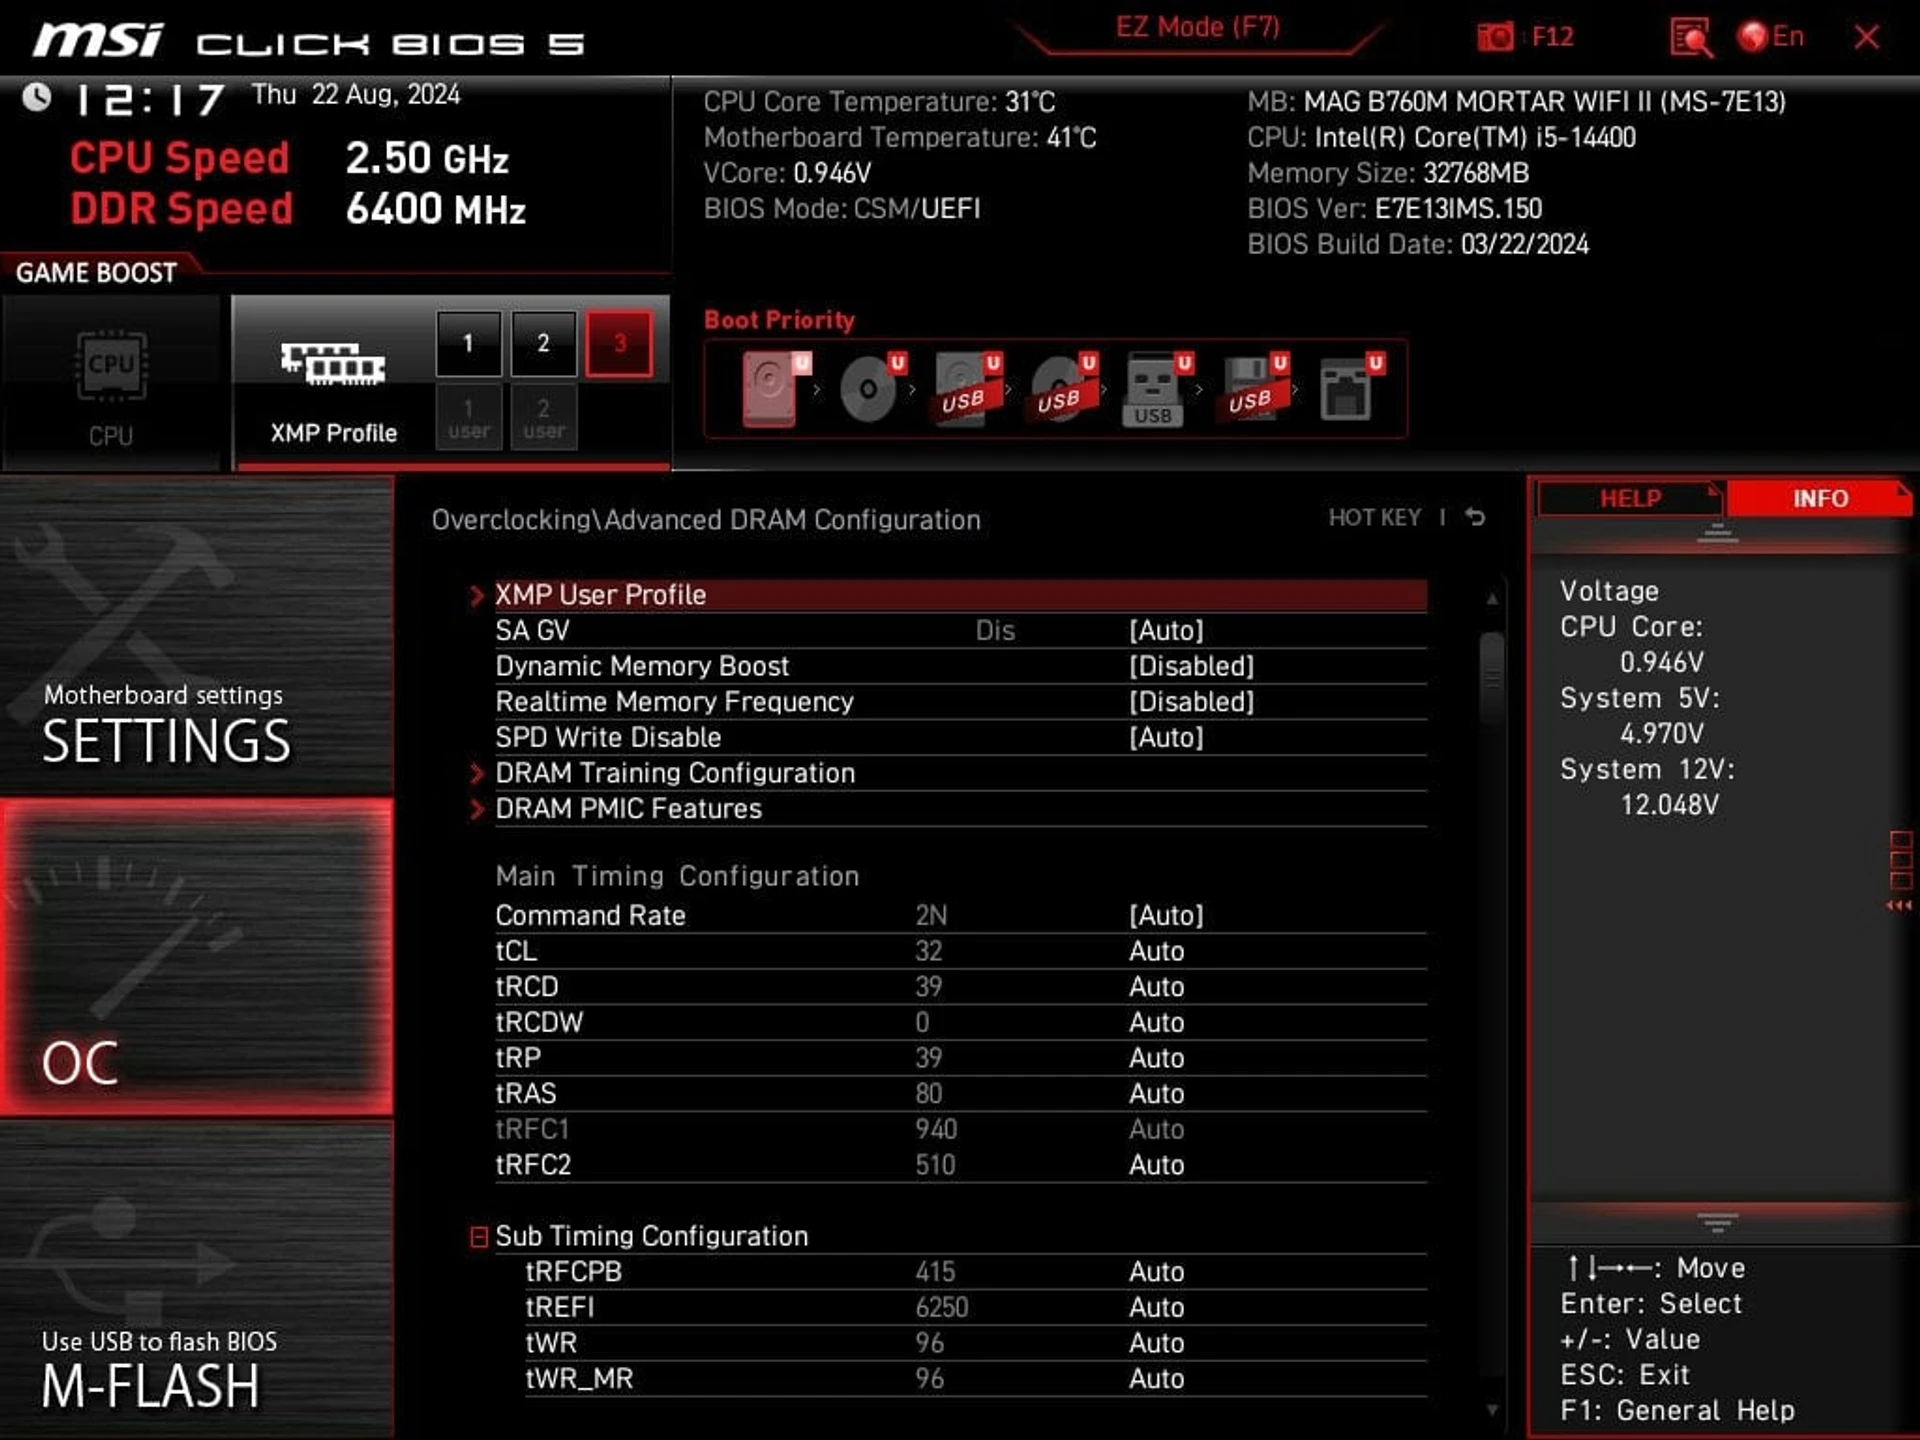Select the tRAS Auto value field
1920x1440 pixels.
(1156, 1094)
